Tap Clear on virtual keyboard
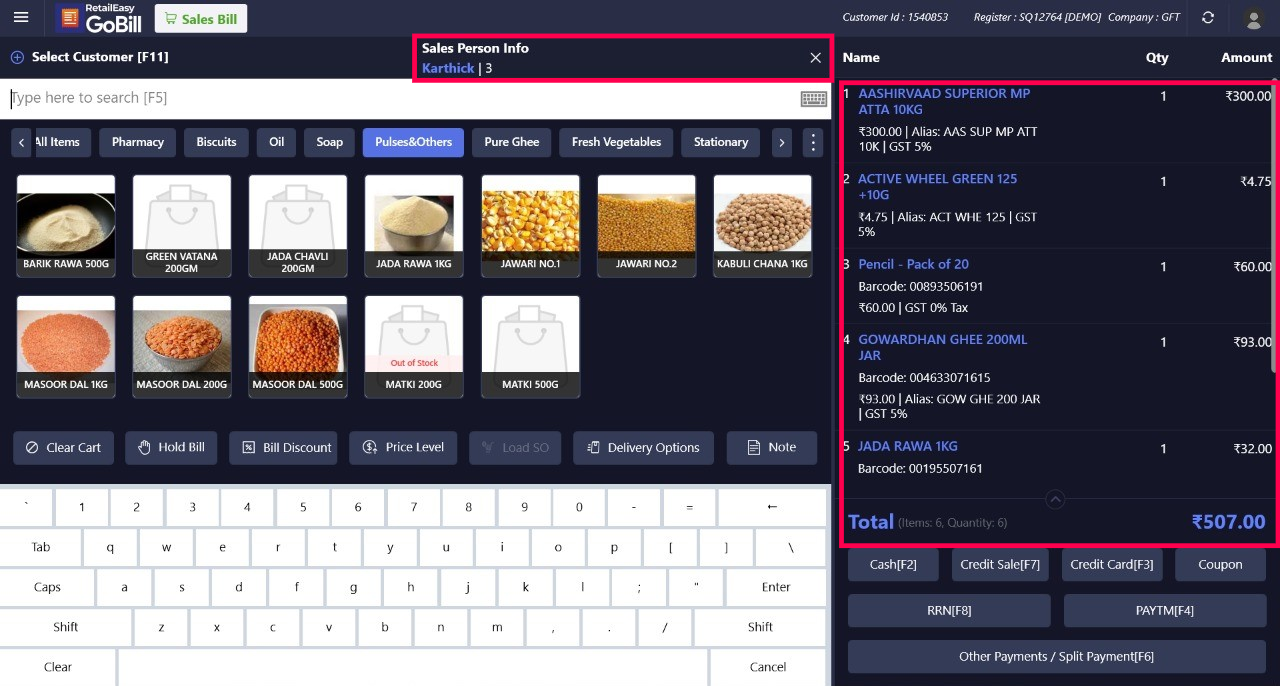Image resolution: width=1280 pixels, height=686 pixels. click(x=58, y=667)
